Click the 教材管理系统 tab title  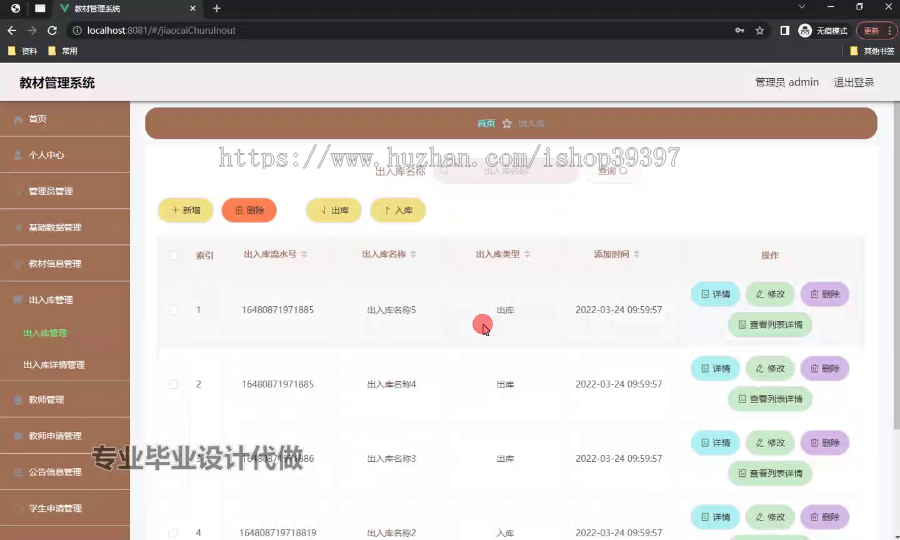click(97, 9)
